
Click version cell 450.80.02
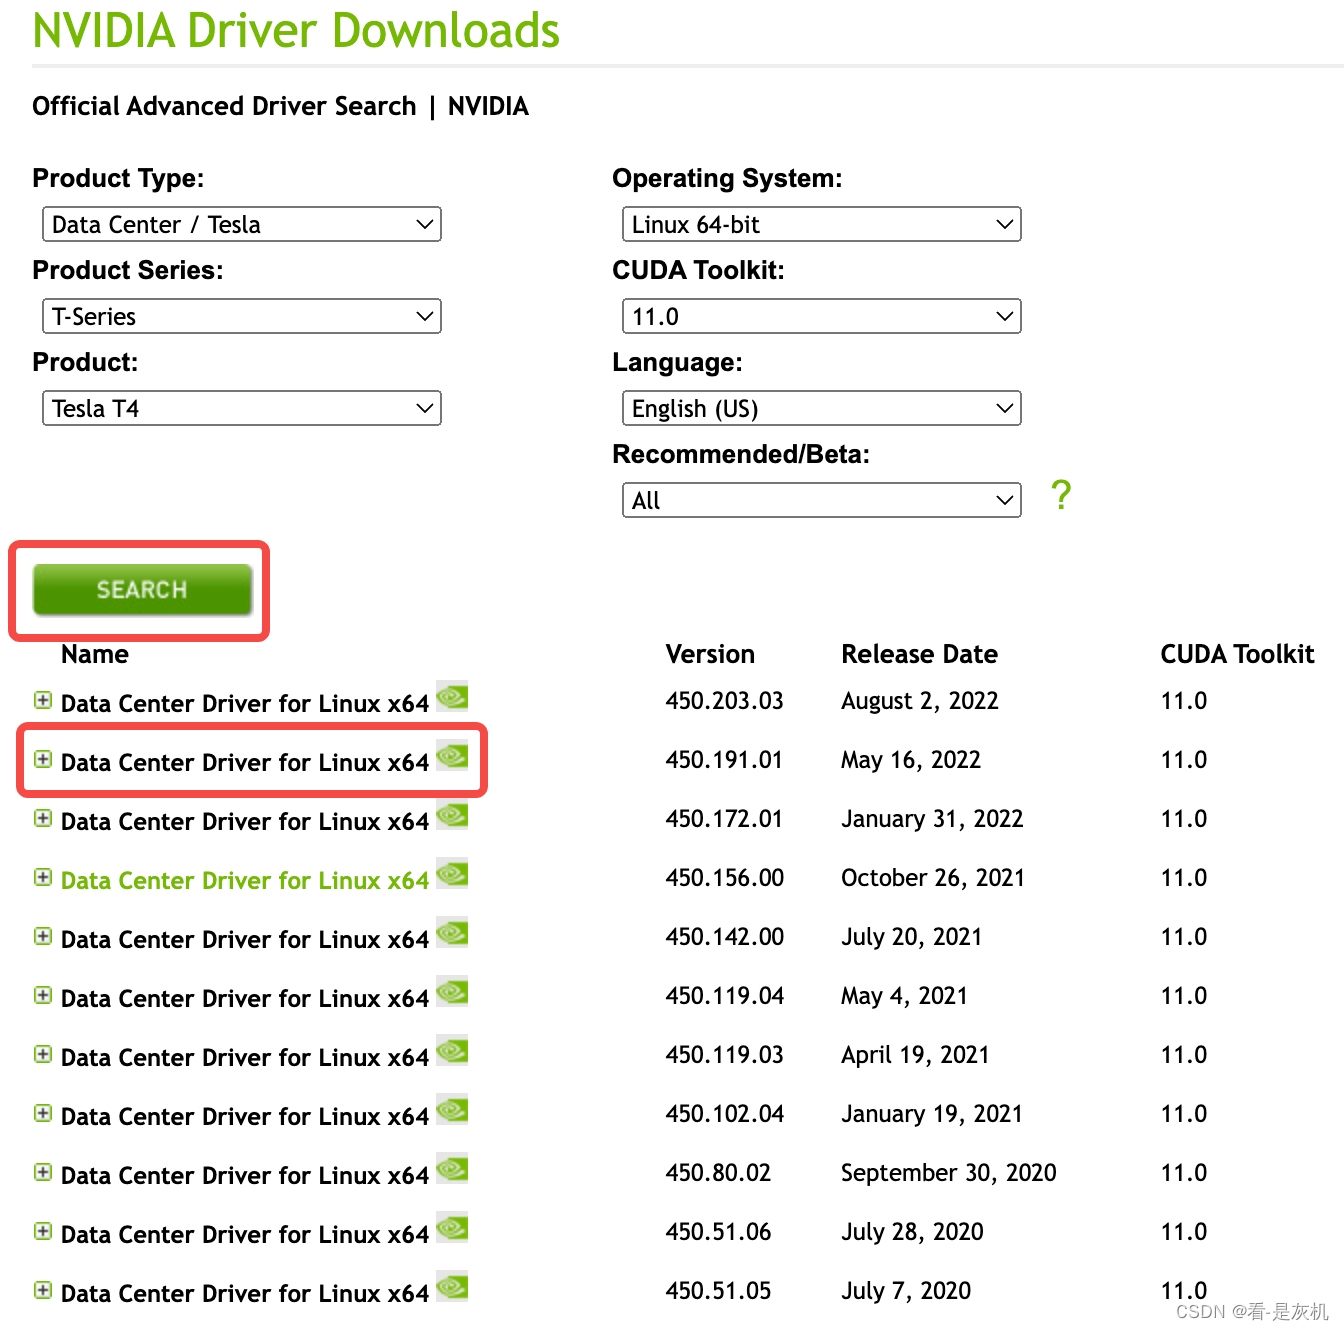719,1172
